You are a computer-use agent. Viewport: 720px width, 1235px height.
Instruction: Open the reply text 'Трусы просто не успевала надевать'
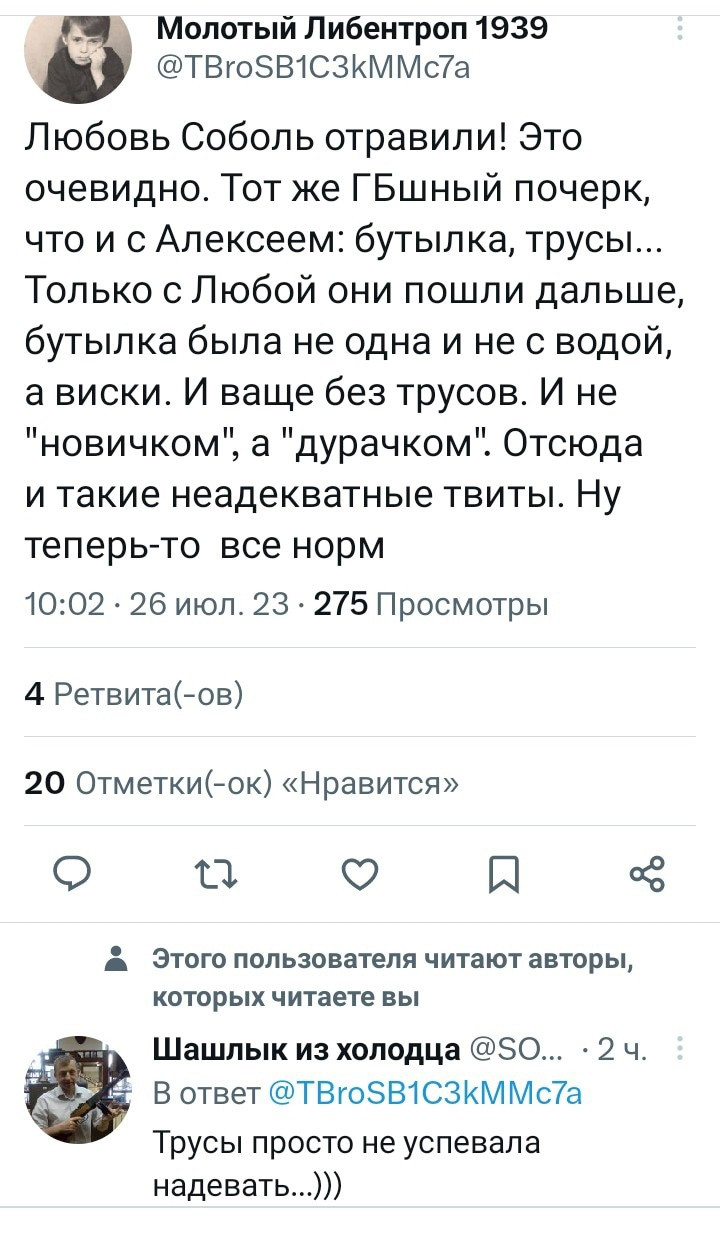tap(346, 1160)
